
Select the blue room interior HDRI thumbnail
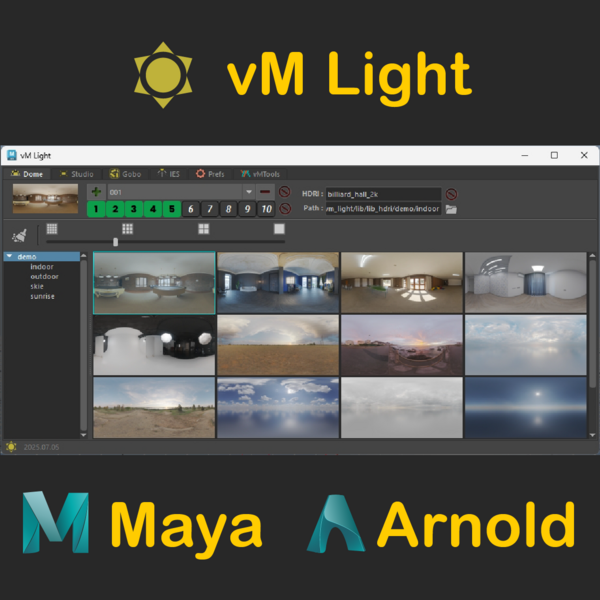click(x=278, y=283)
